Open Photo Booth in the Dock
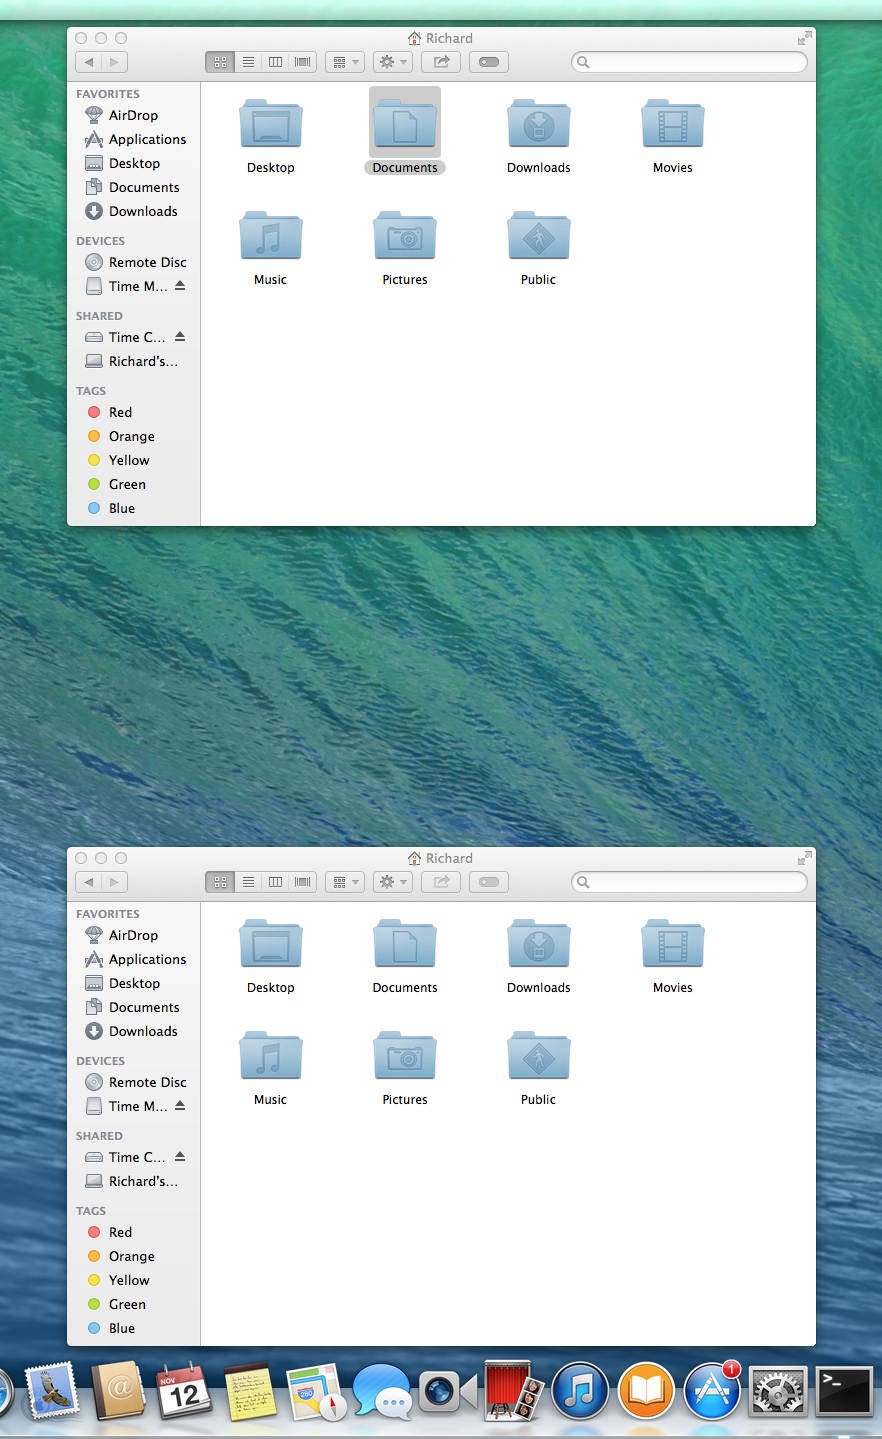This screenshot has height=1439, width=882. [514, 1390]
